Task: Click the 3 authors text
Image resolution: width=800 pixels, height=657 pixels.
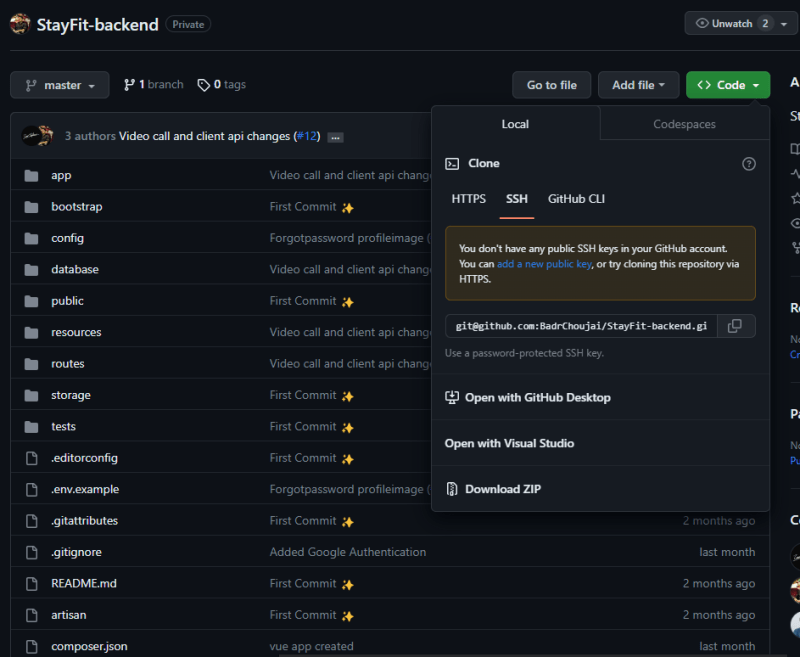Action: click(x=90, y=136)
